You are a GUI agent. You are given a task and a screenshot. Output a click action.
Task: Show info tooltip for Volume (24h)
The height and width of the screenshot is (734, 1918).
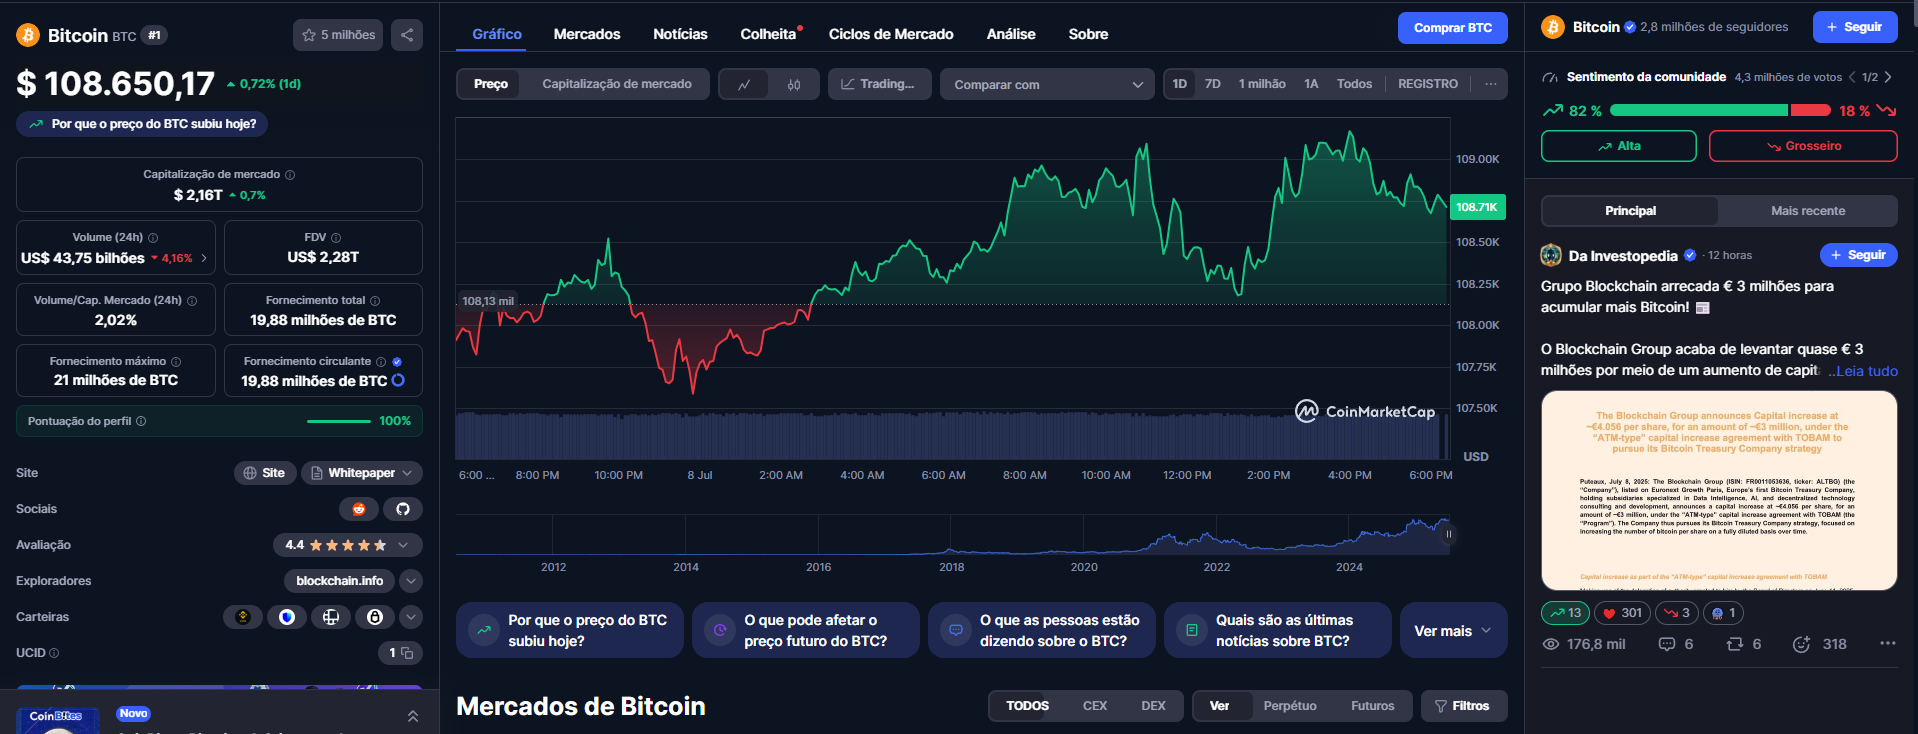[153, 238]
